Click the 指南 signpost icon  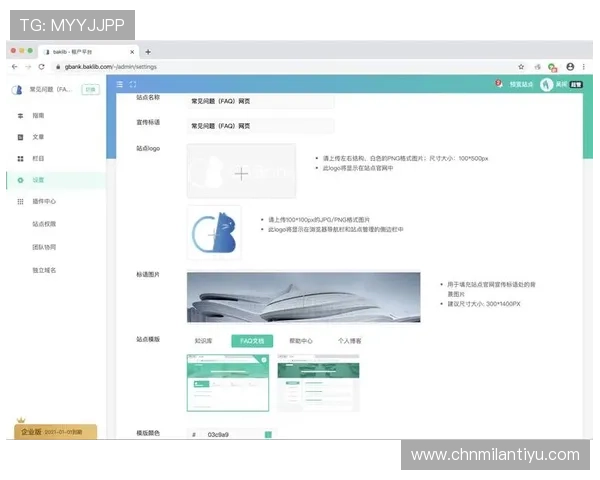(x=20, y=116)
